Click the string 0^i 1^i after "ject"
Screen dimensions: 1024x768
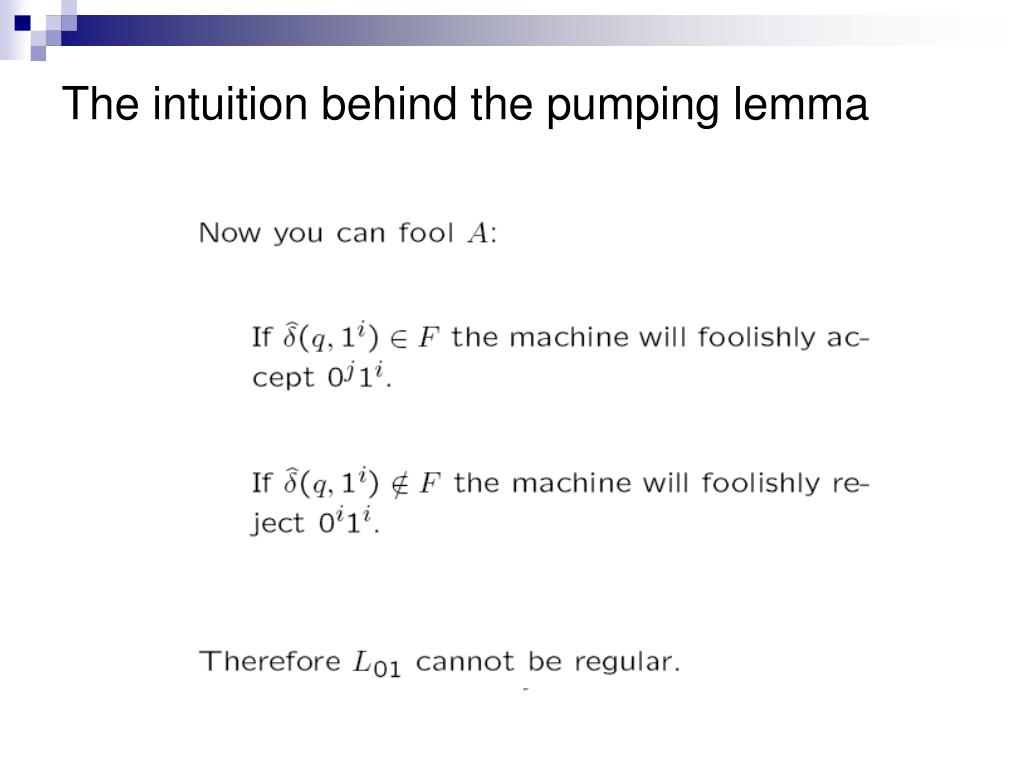[x=345, y=520]
